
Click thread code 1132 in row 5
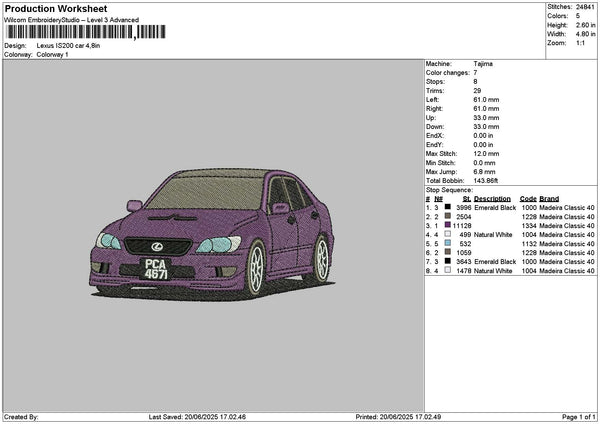pyautogui.click(x=529, y=244)
